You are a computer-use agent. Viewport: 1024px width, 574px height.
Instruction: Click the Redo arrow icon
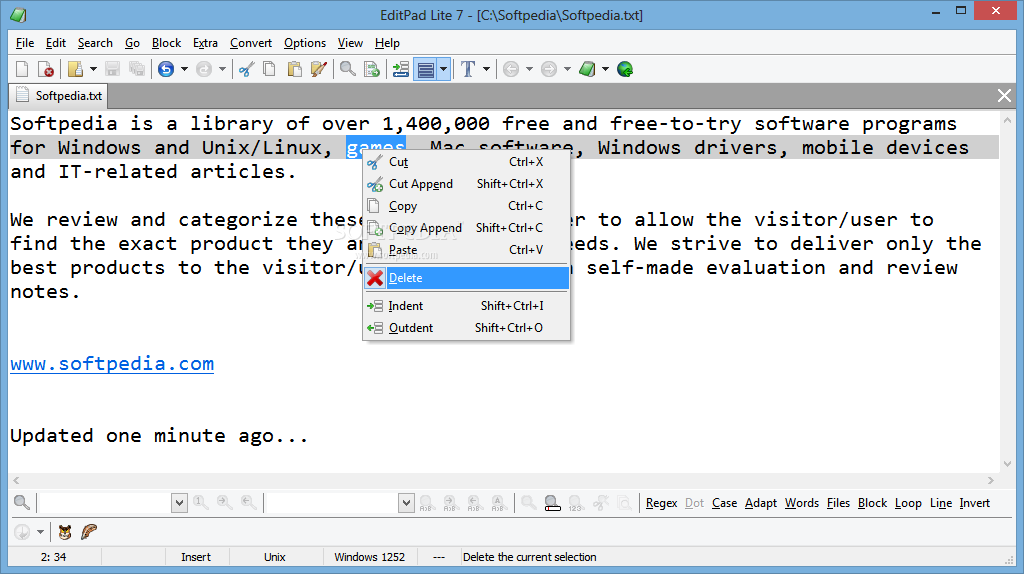(204, 69)
